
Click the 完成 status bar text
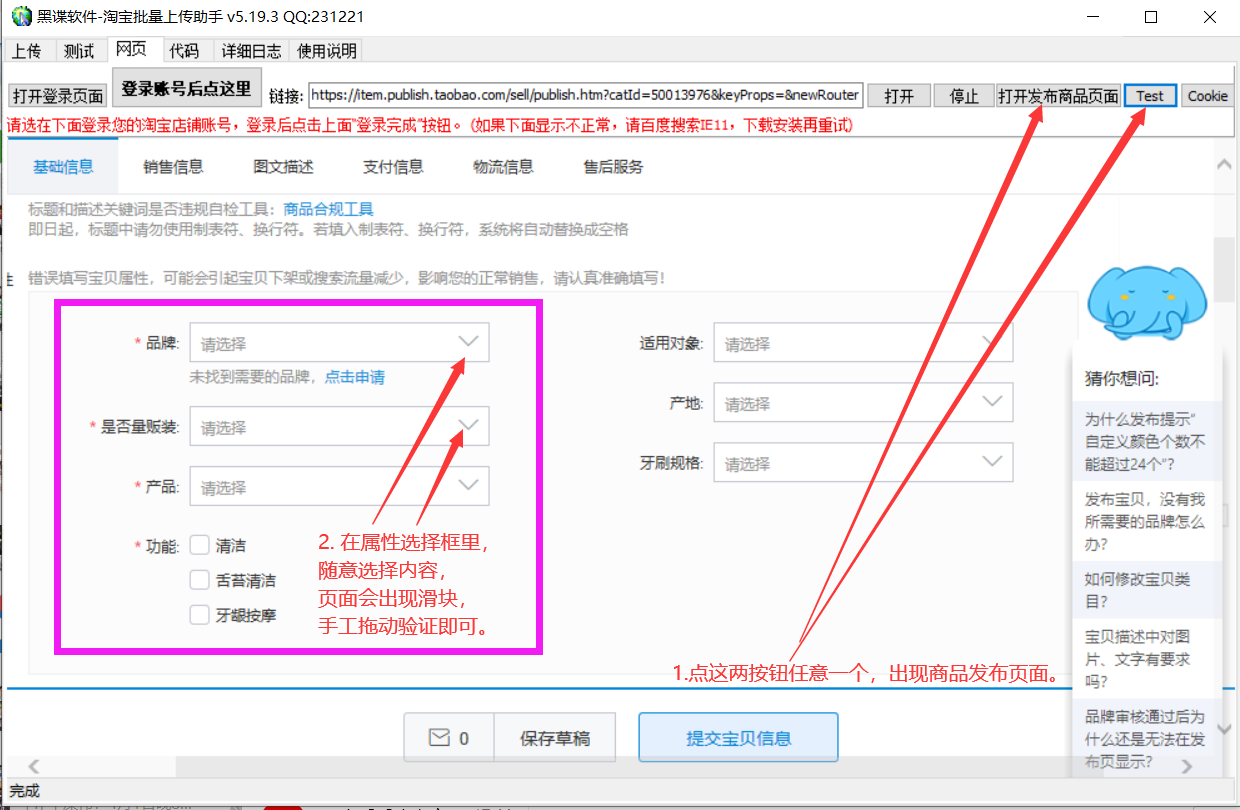click(x=24, y=790)
